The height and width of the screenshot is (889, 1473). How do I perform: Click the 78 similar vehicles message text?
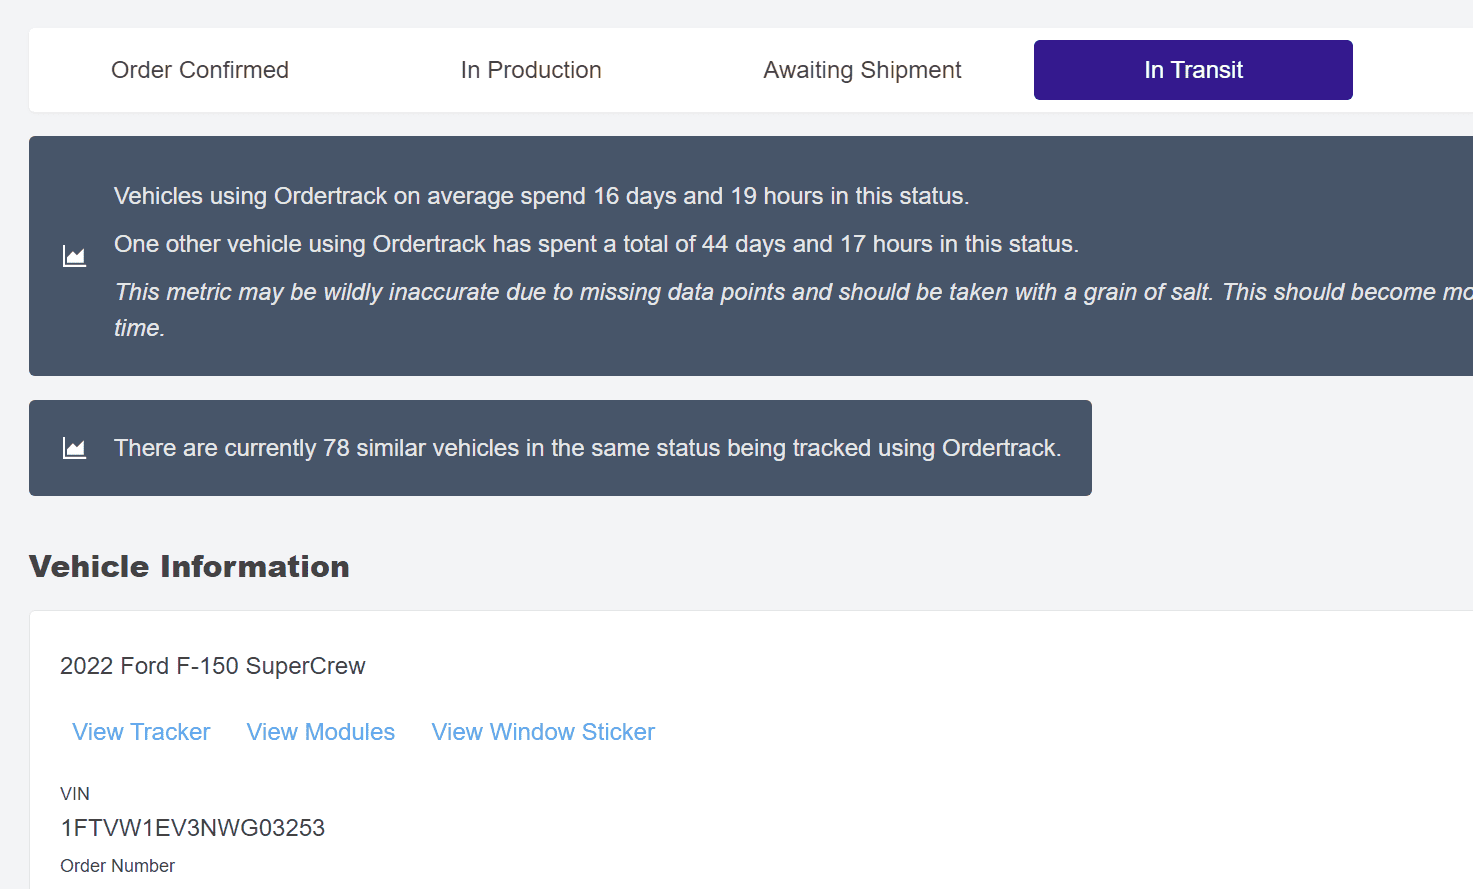(x=587, y=448)
